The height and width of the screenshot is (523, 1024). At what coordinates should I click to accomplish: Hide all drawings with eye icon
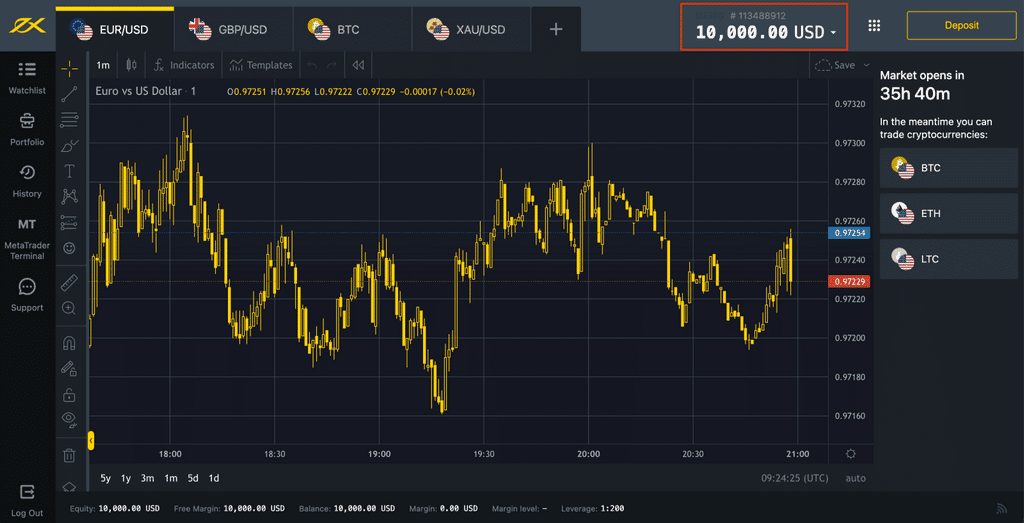click(x=69, y=418)
